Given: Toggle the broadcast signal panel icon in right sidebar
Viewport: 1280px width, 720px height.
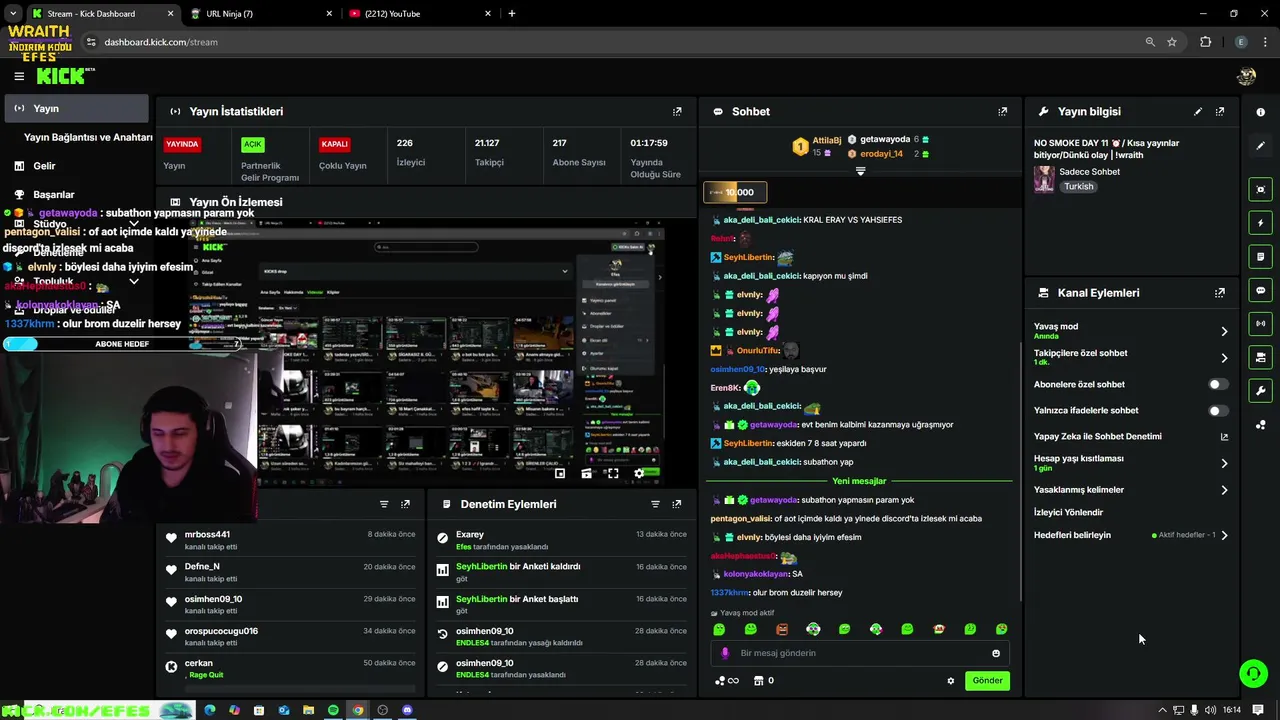Looking at the screenshot, I should [1261, 324].
